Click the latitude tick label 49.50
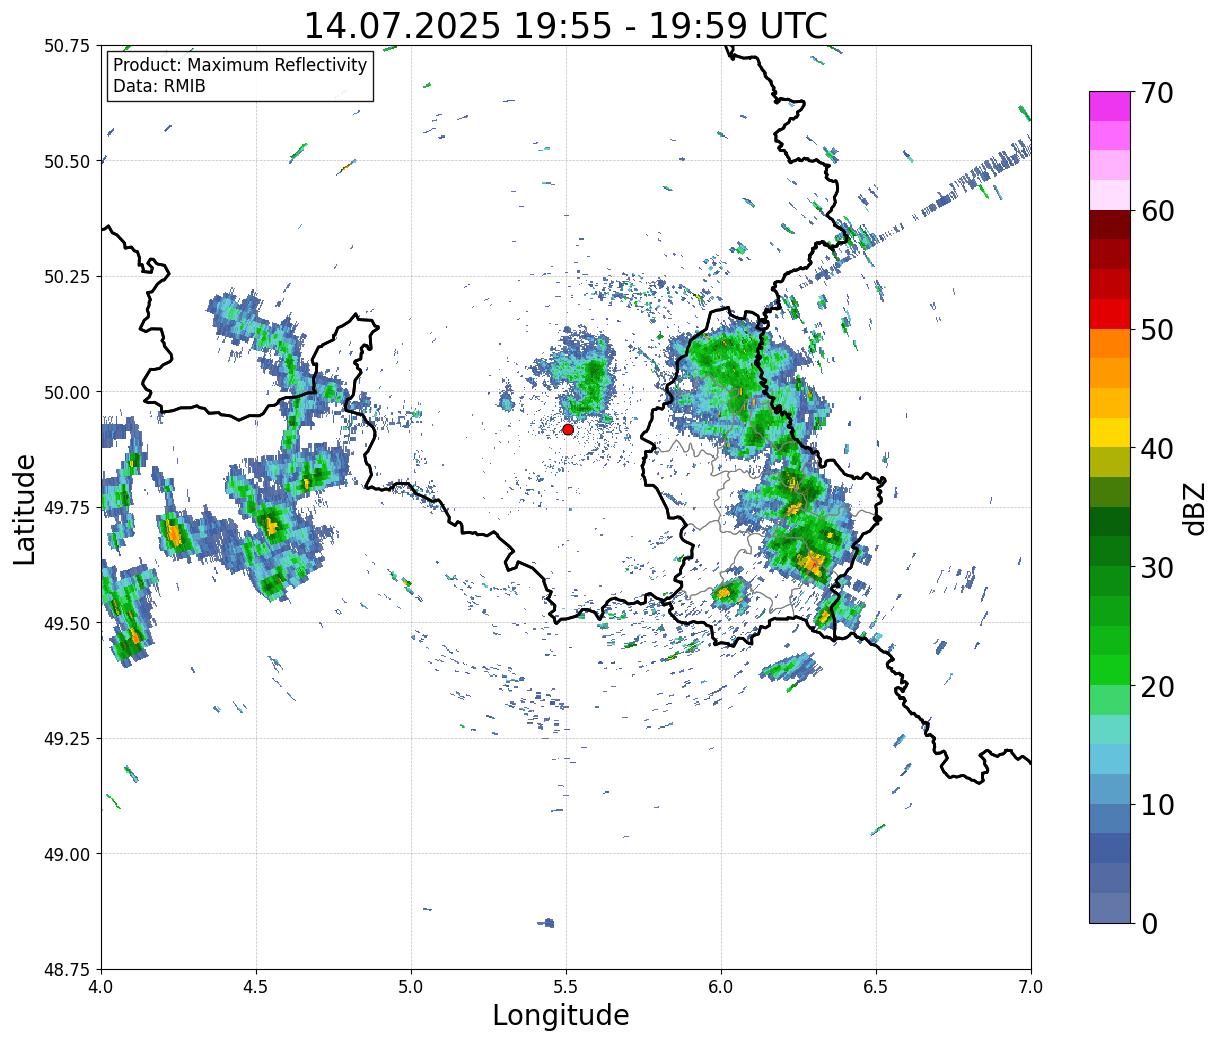Image resolution: width=1219 pixels, height=1040 pixels. point(67,623)
